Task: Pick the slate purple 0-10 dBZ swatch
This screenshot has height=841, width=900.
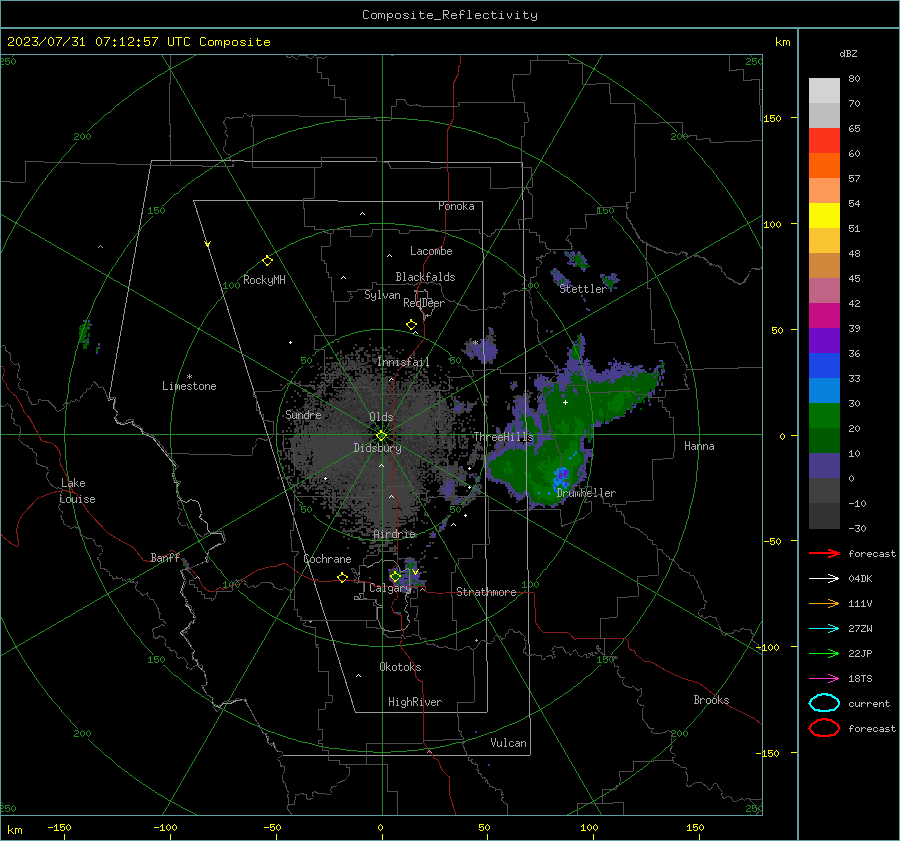Action: 824,466
